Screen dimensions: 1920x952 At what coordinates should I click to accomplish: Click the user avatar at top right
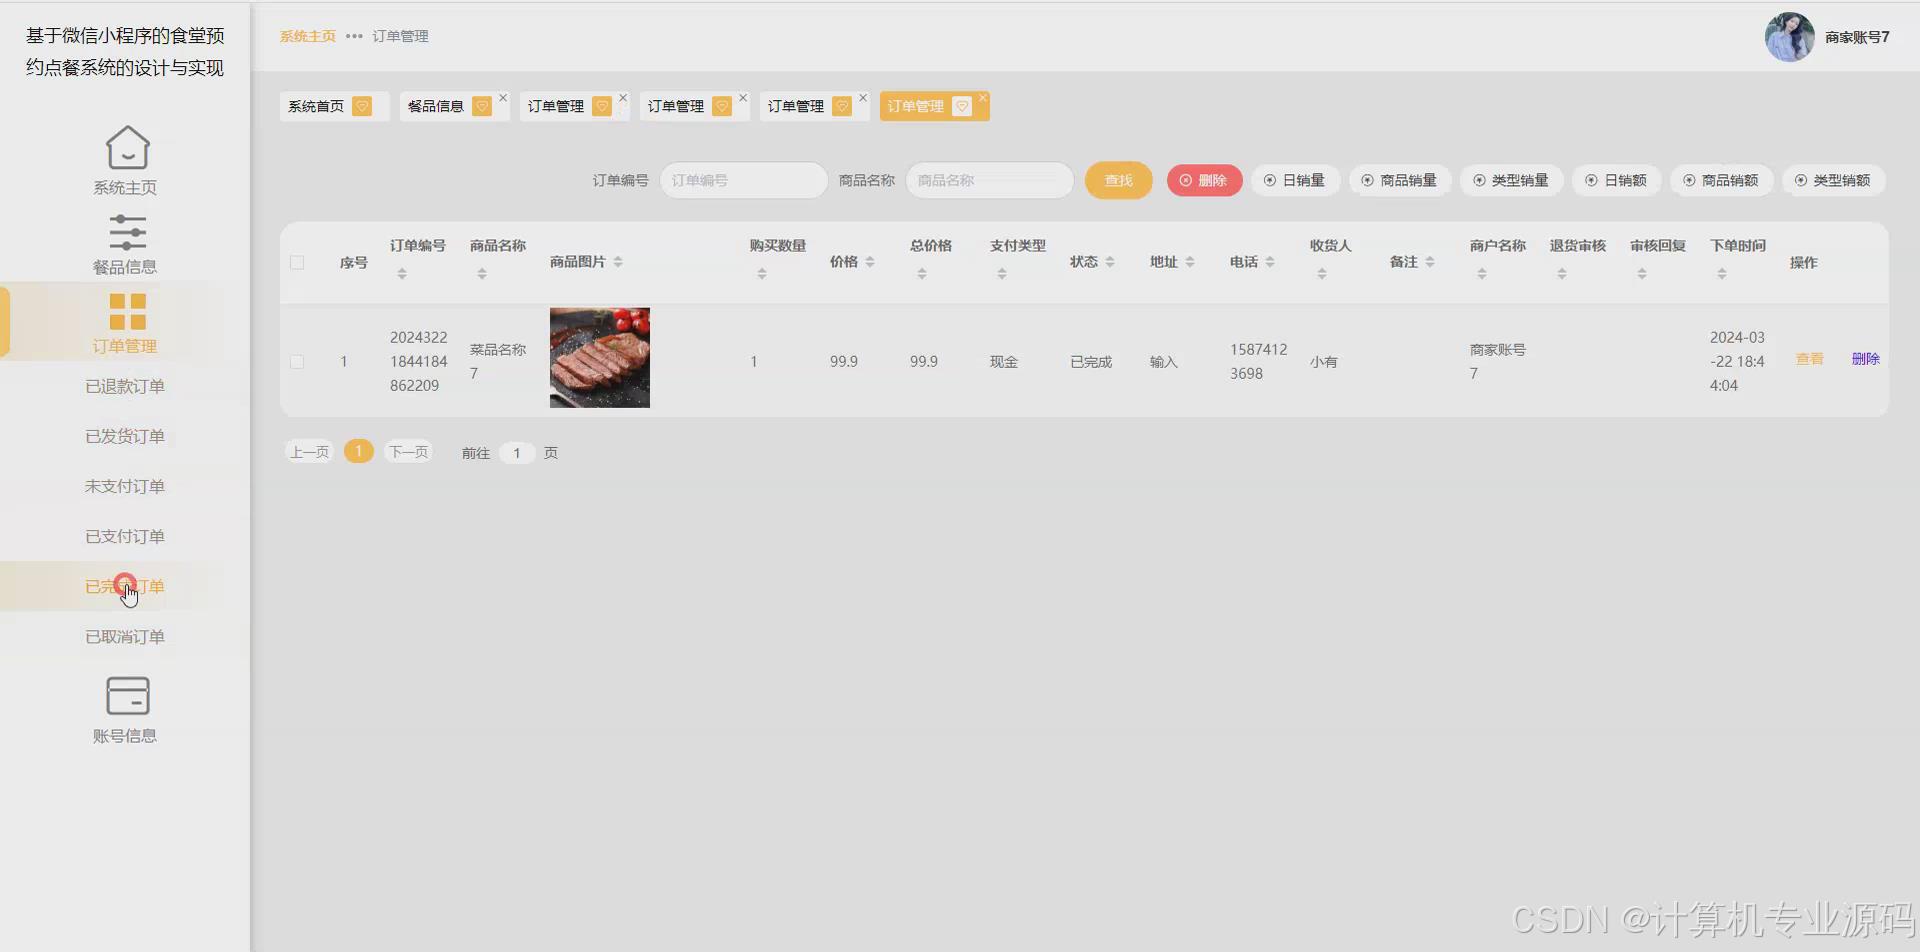point(1789,37)
